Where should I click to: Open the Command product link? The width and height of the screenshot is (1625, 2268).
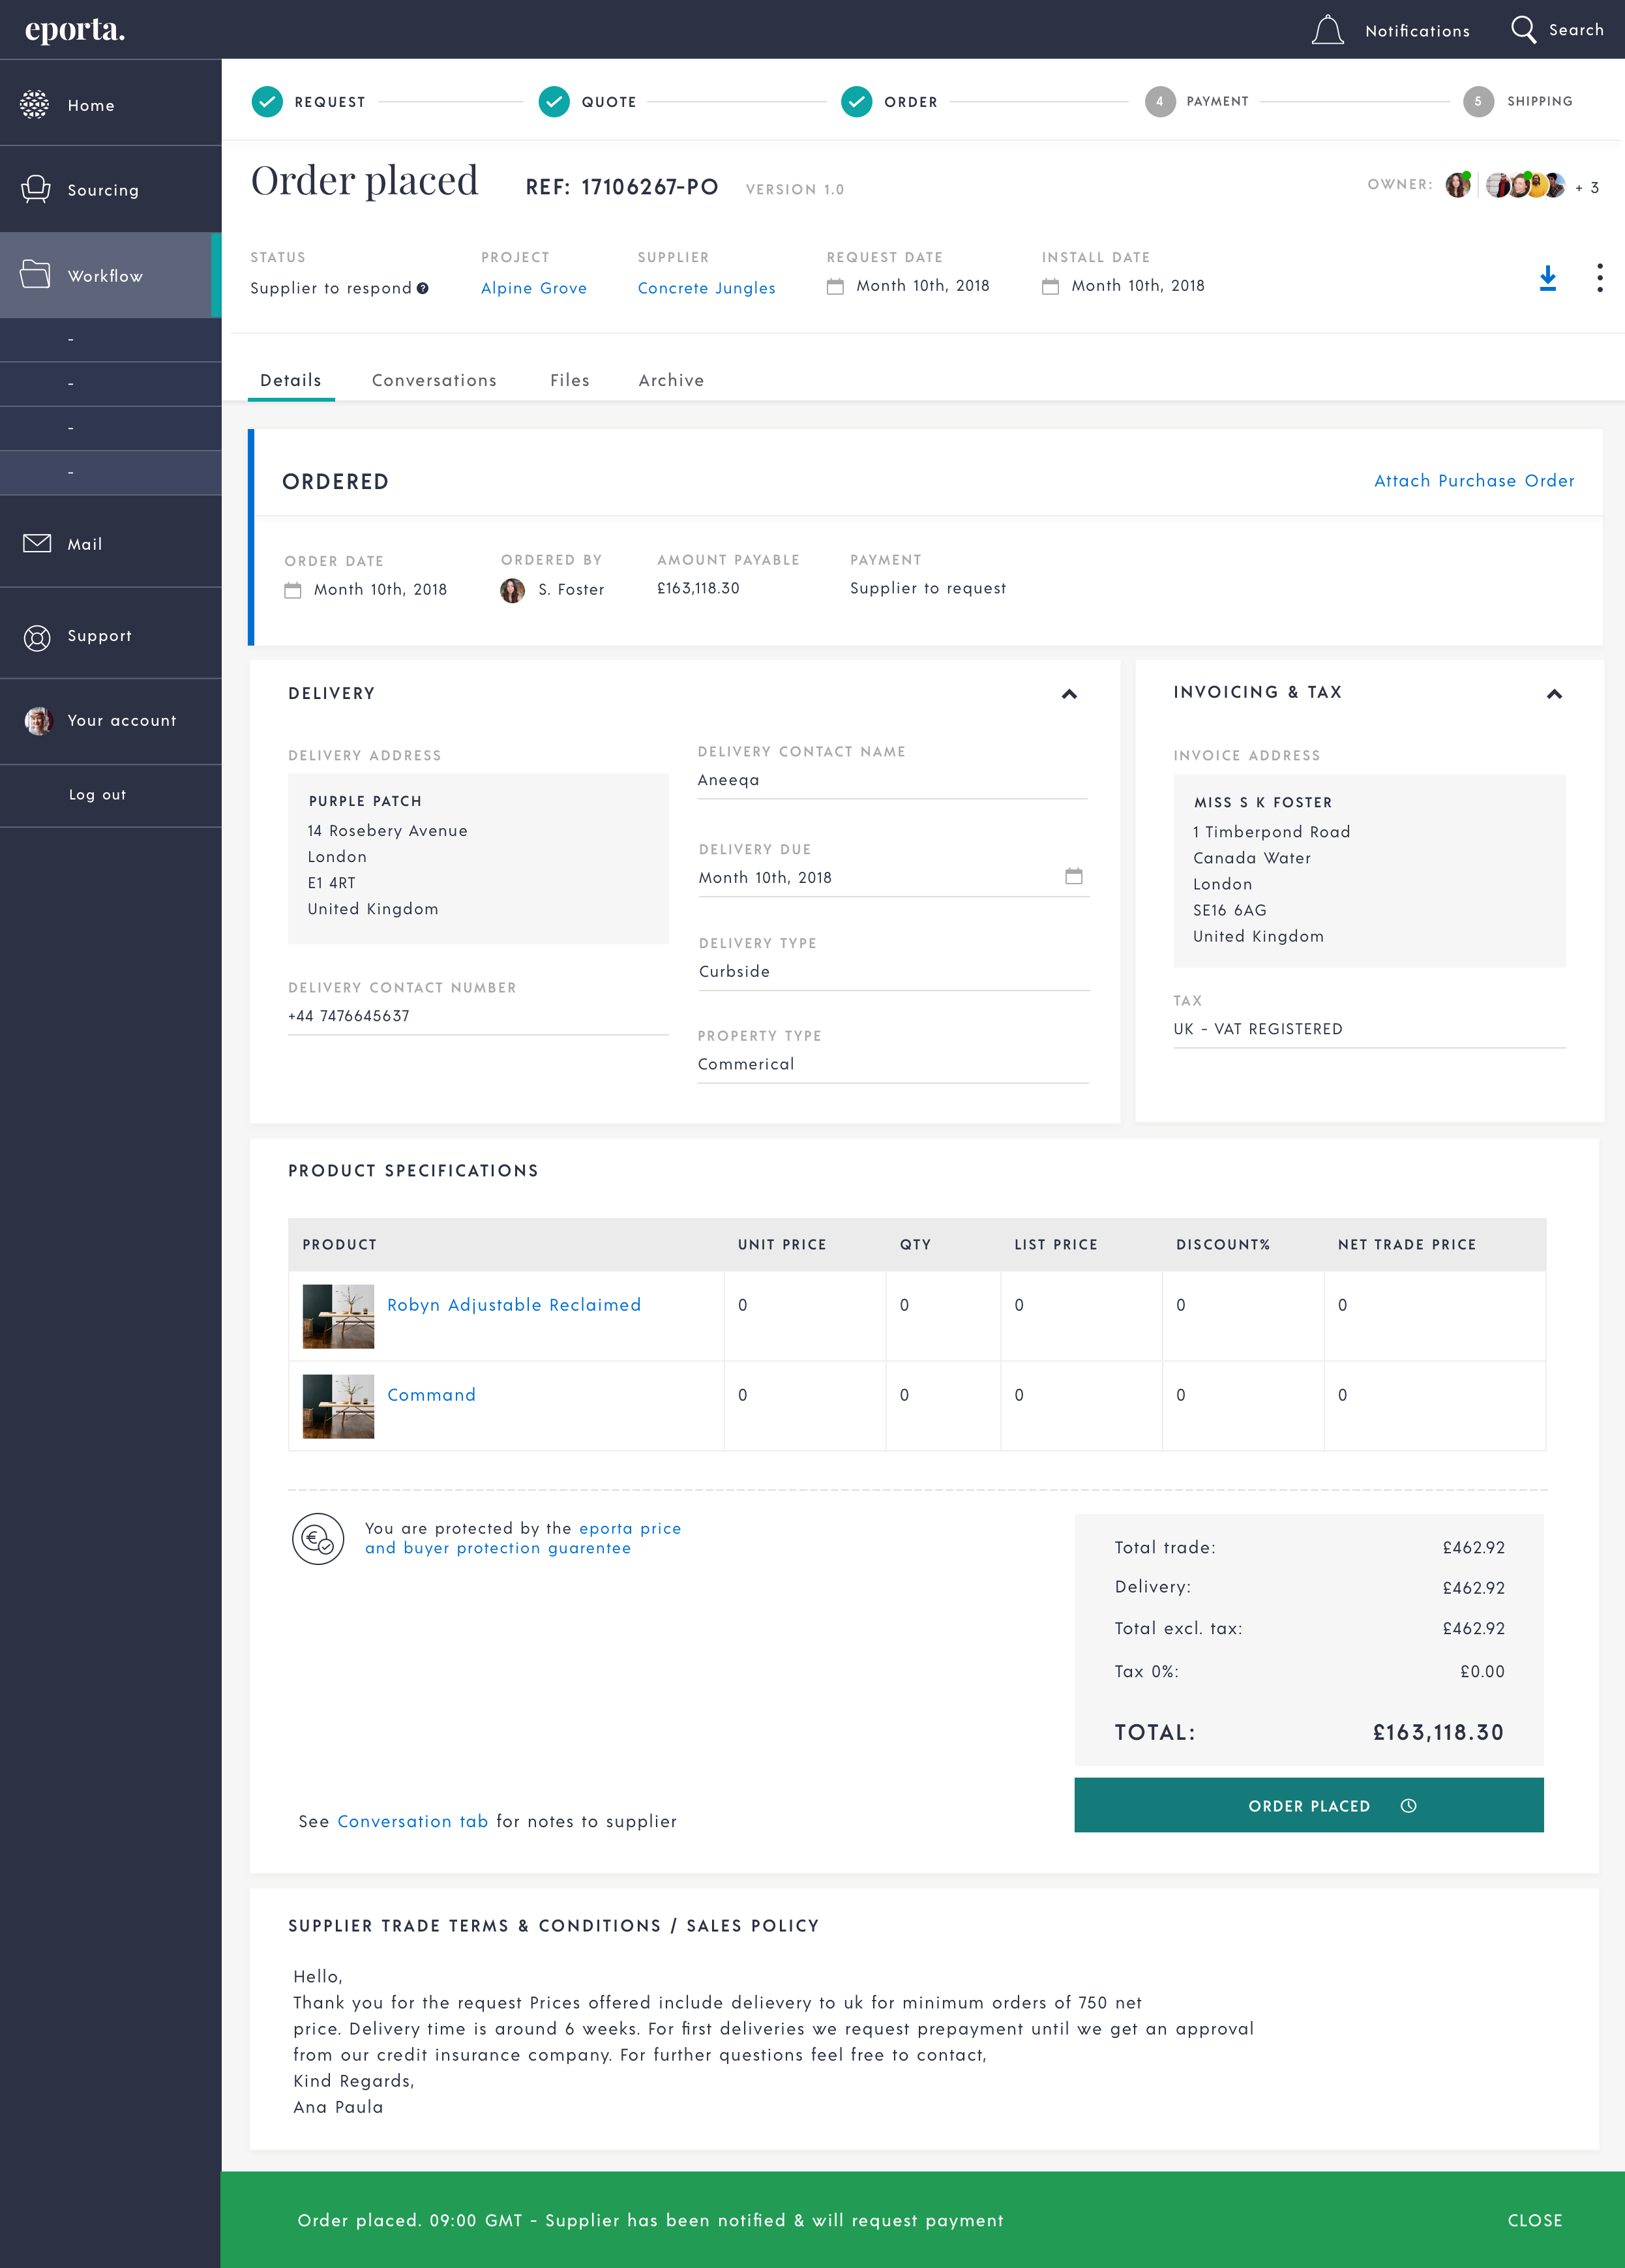click(431, 1395)
